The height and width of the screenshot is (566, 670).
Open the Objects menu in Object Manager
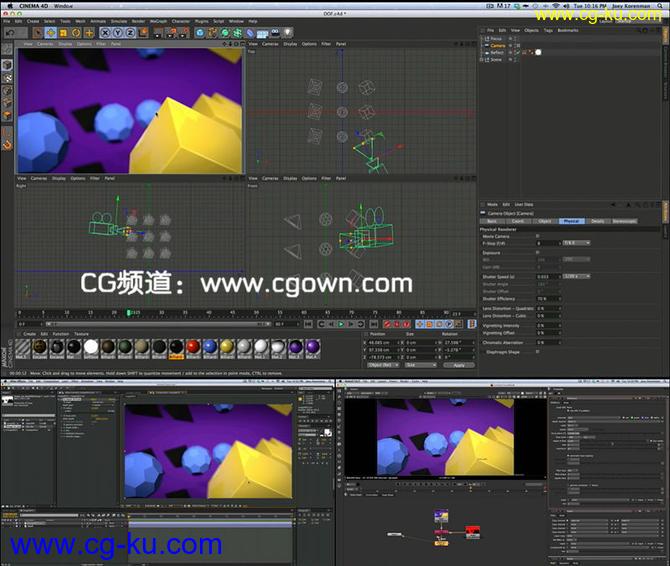531,30
